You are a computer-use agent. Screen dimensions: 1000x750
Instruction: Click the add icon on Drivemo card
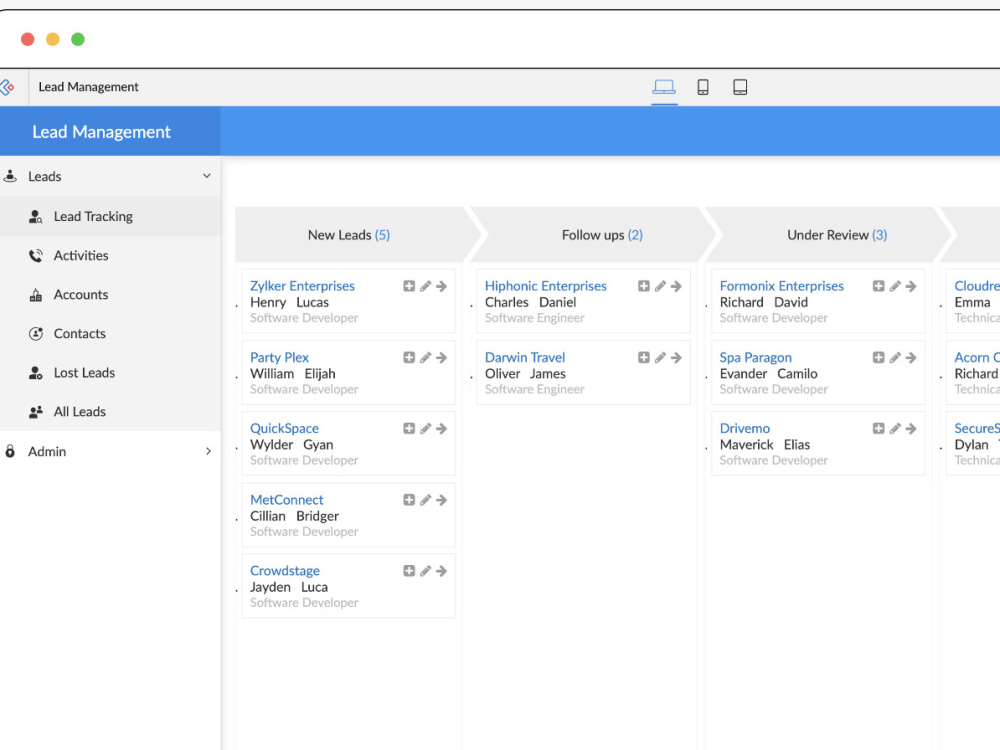click(x=878, y=429)
